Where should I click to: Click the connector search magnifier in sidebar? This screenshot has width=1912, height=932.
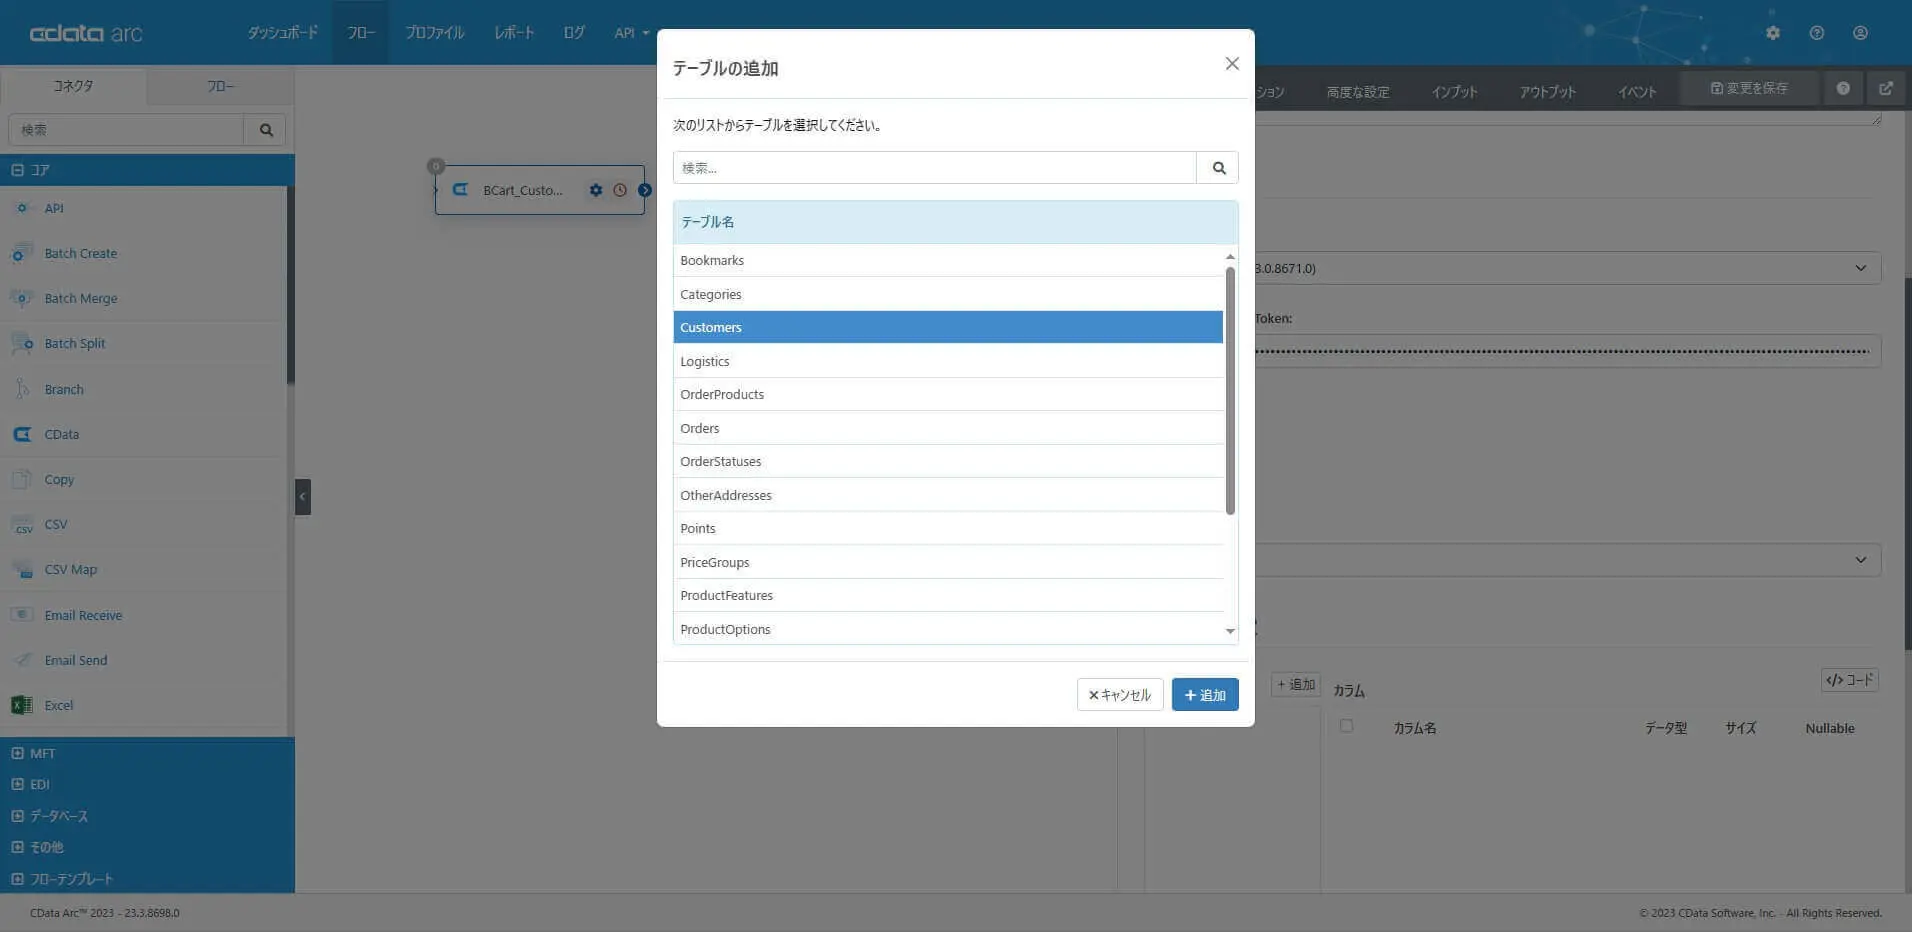266,130
